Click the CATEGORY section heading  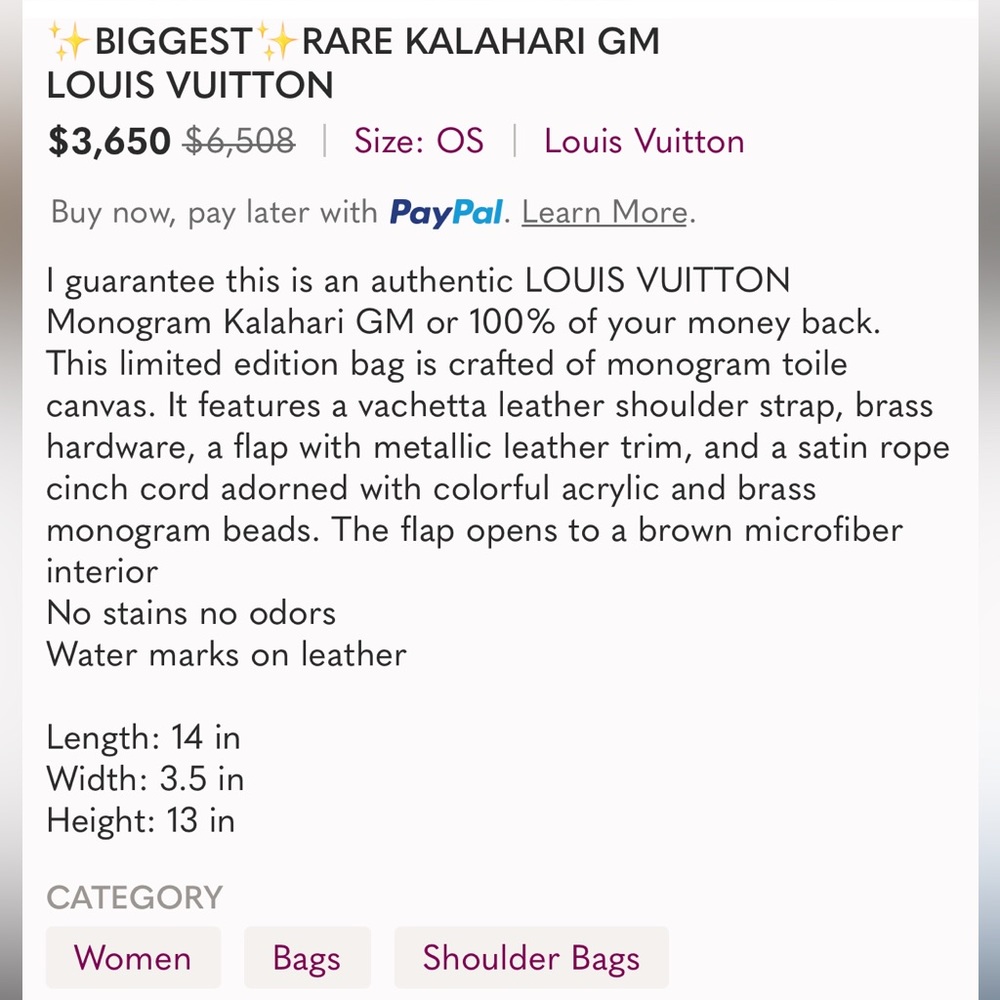(135, 897)
